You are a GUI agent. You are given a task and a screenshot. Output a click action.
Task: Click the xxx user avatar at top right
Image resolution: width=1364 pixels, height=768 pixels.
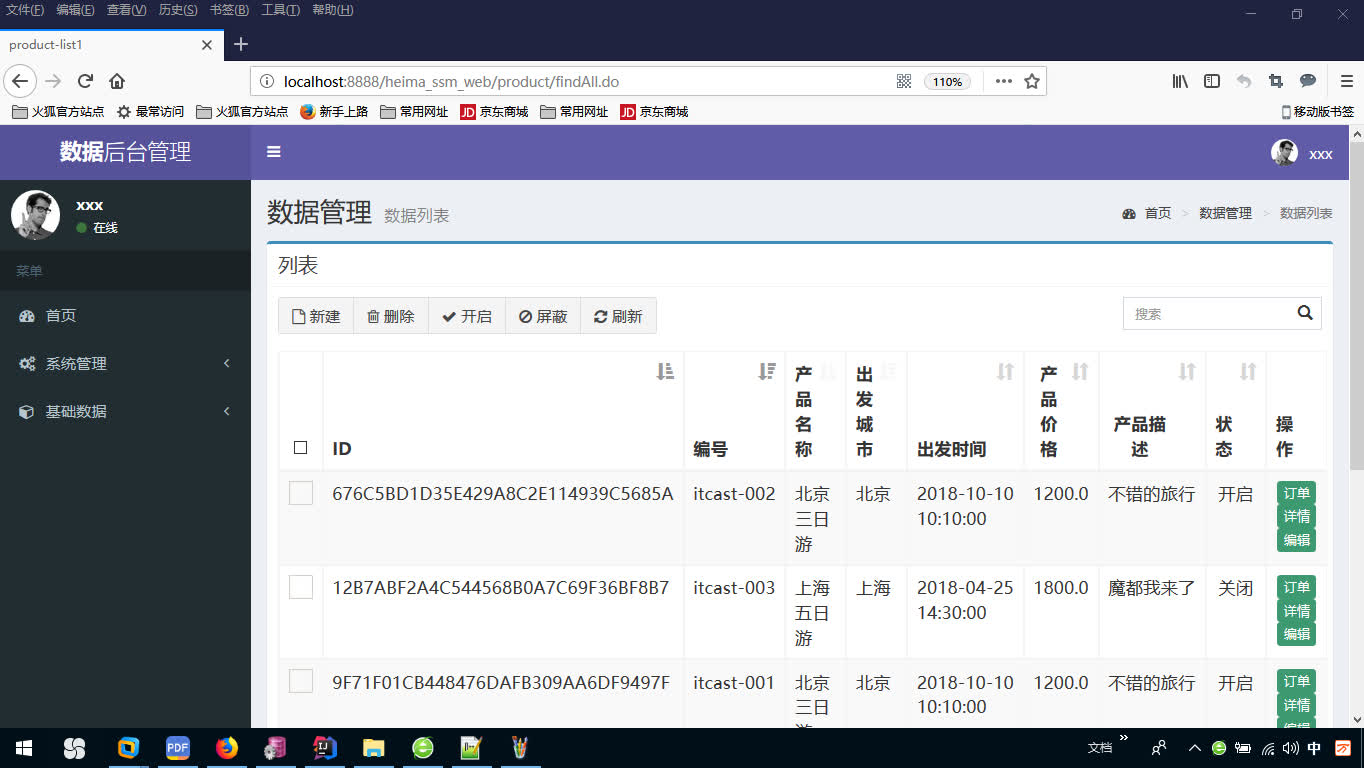[x=1284, y=152]
